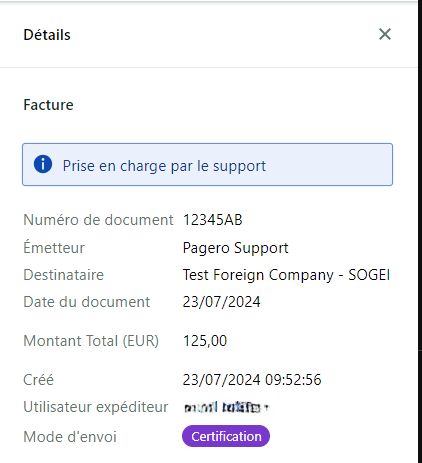This screenshot has width=422, height=463.
Task: Click the Montant Total (EUR) label
Action: tap(91, 341)
